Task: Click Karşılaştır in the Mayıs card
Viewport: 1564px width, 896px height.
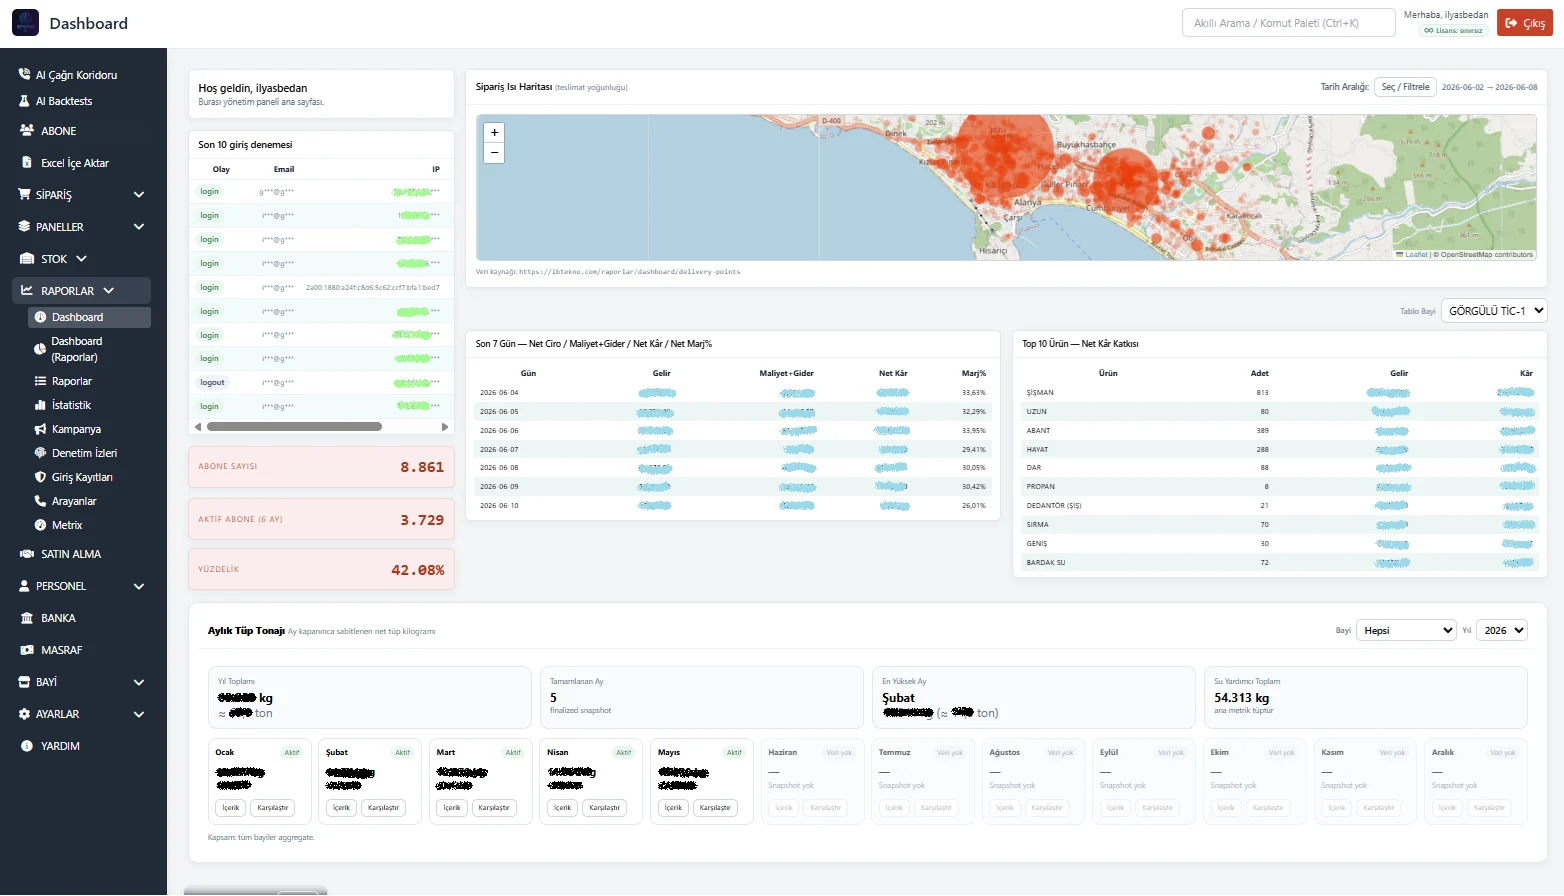Action: coord(715,807)
